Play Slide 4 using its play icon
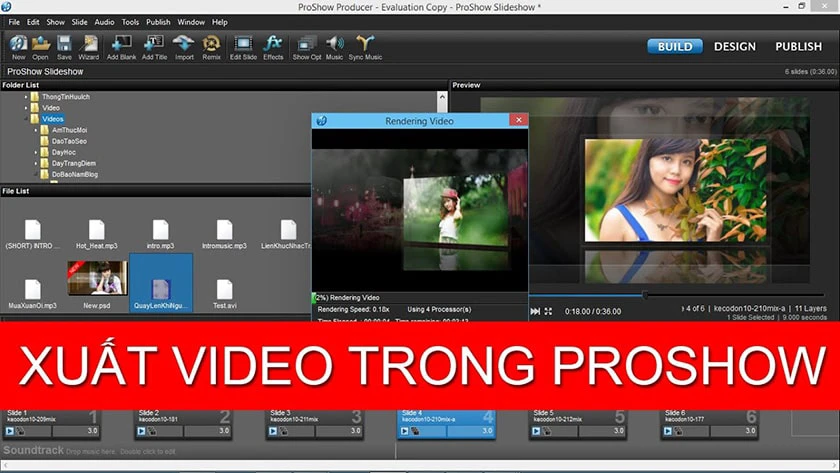Screen dimensions: 840x473 pyautogui.click(x=404, y=431)
